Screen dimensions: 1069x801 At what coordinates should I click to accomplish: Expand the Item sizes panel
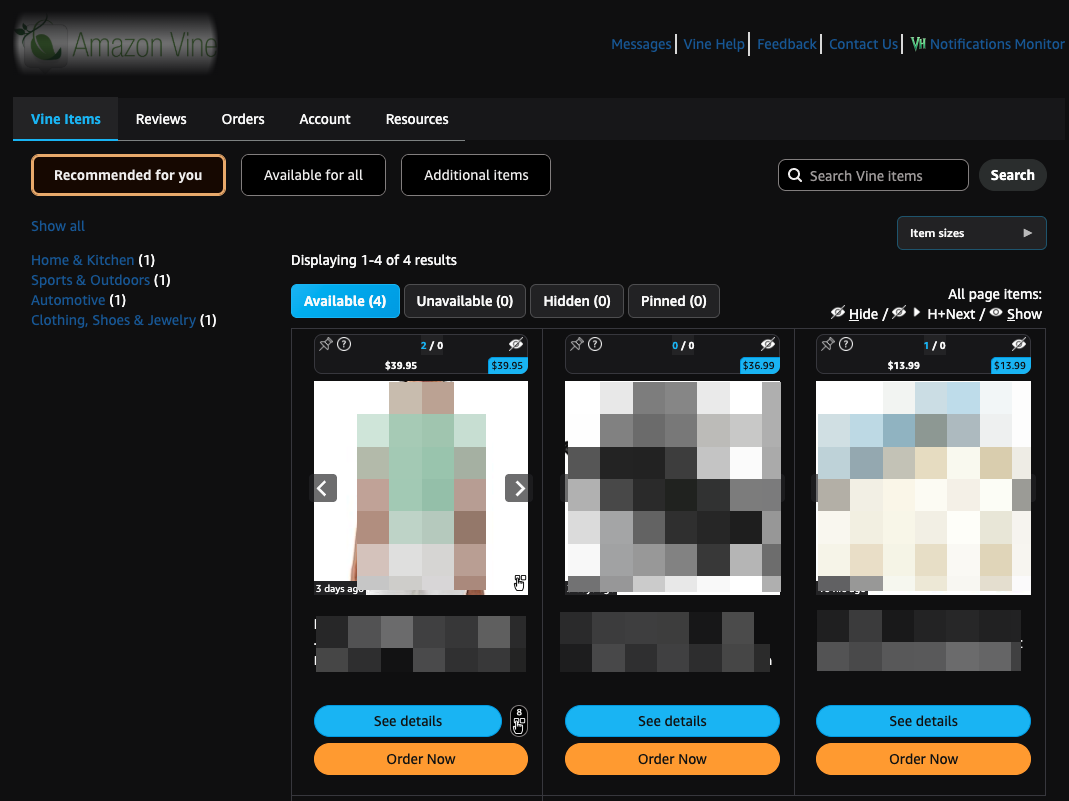971,233
